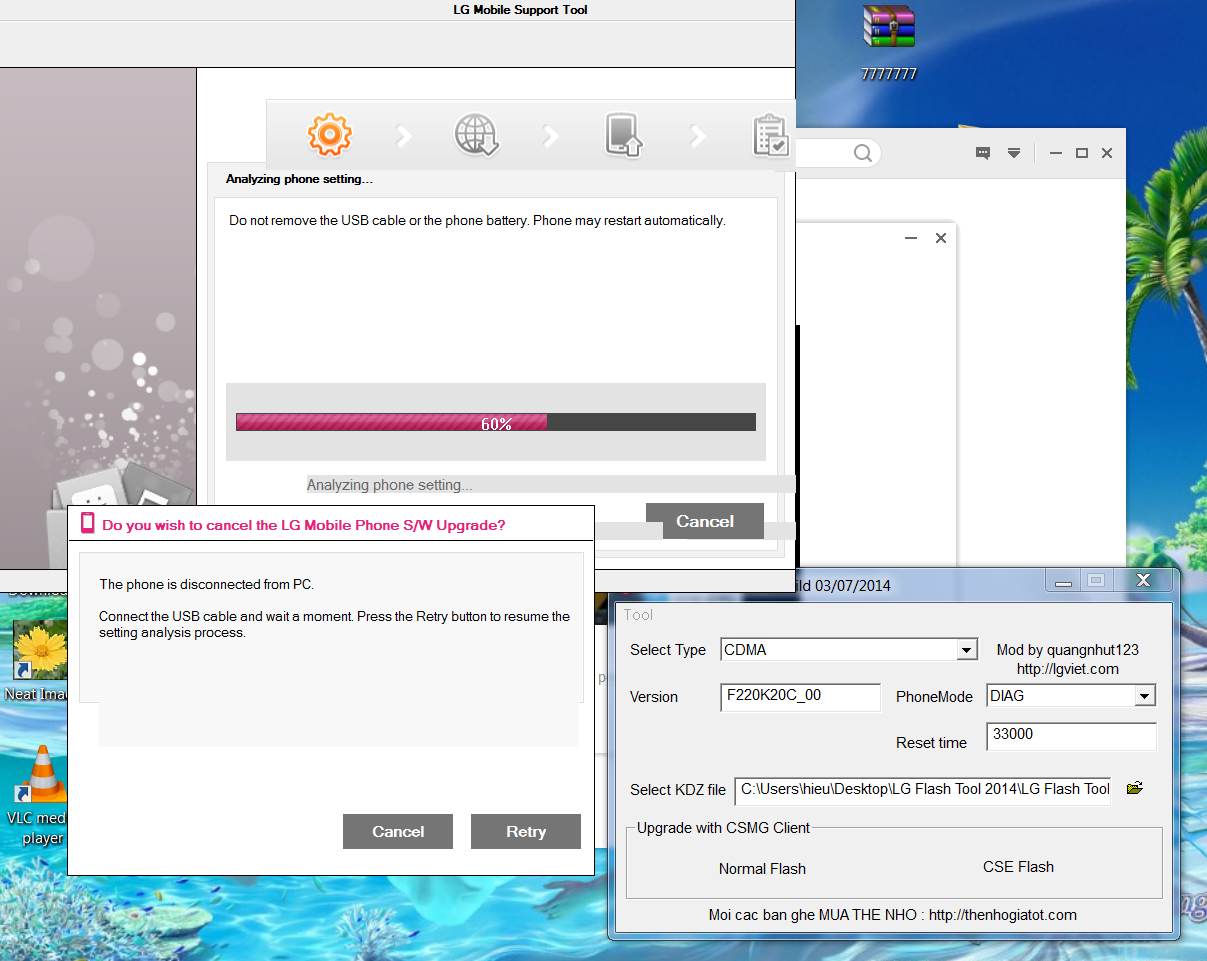Click the 'Select KDZ file' label

[x=678, y=789]
